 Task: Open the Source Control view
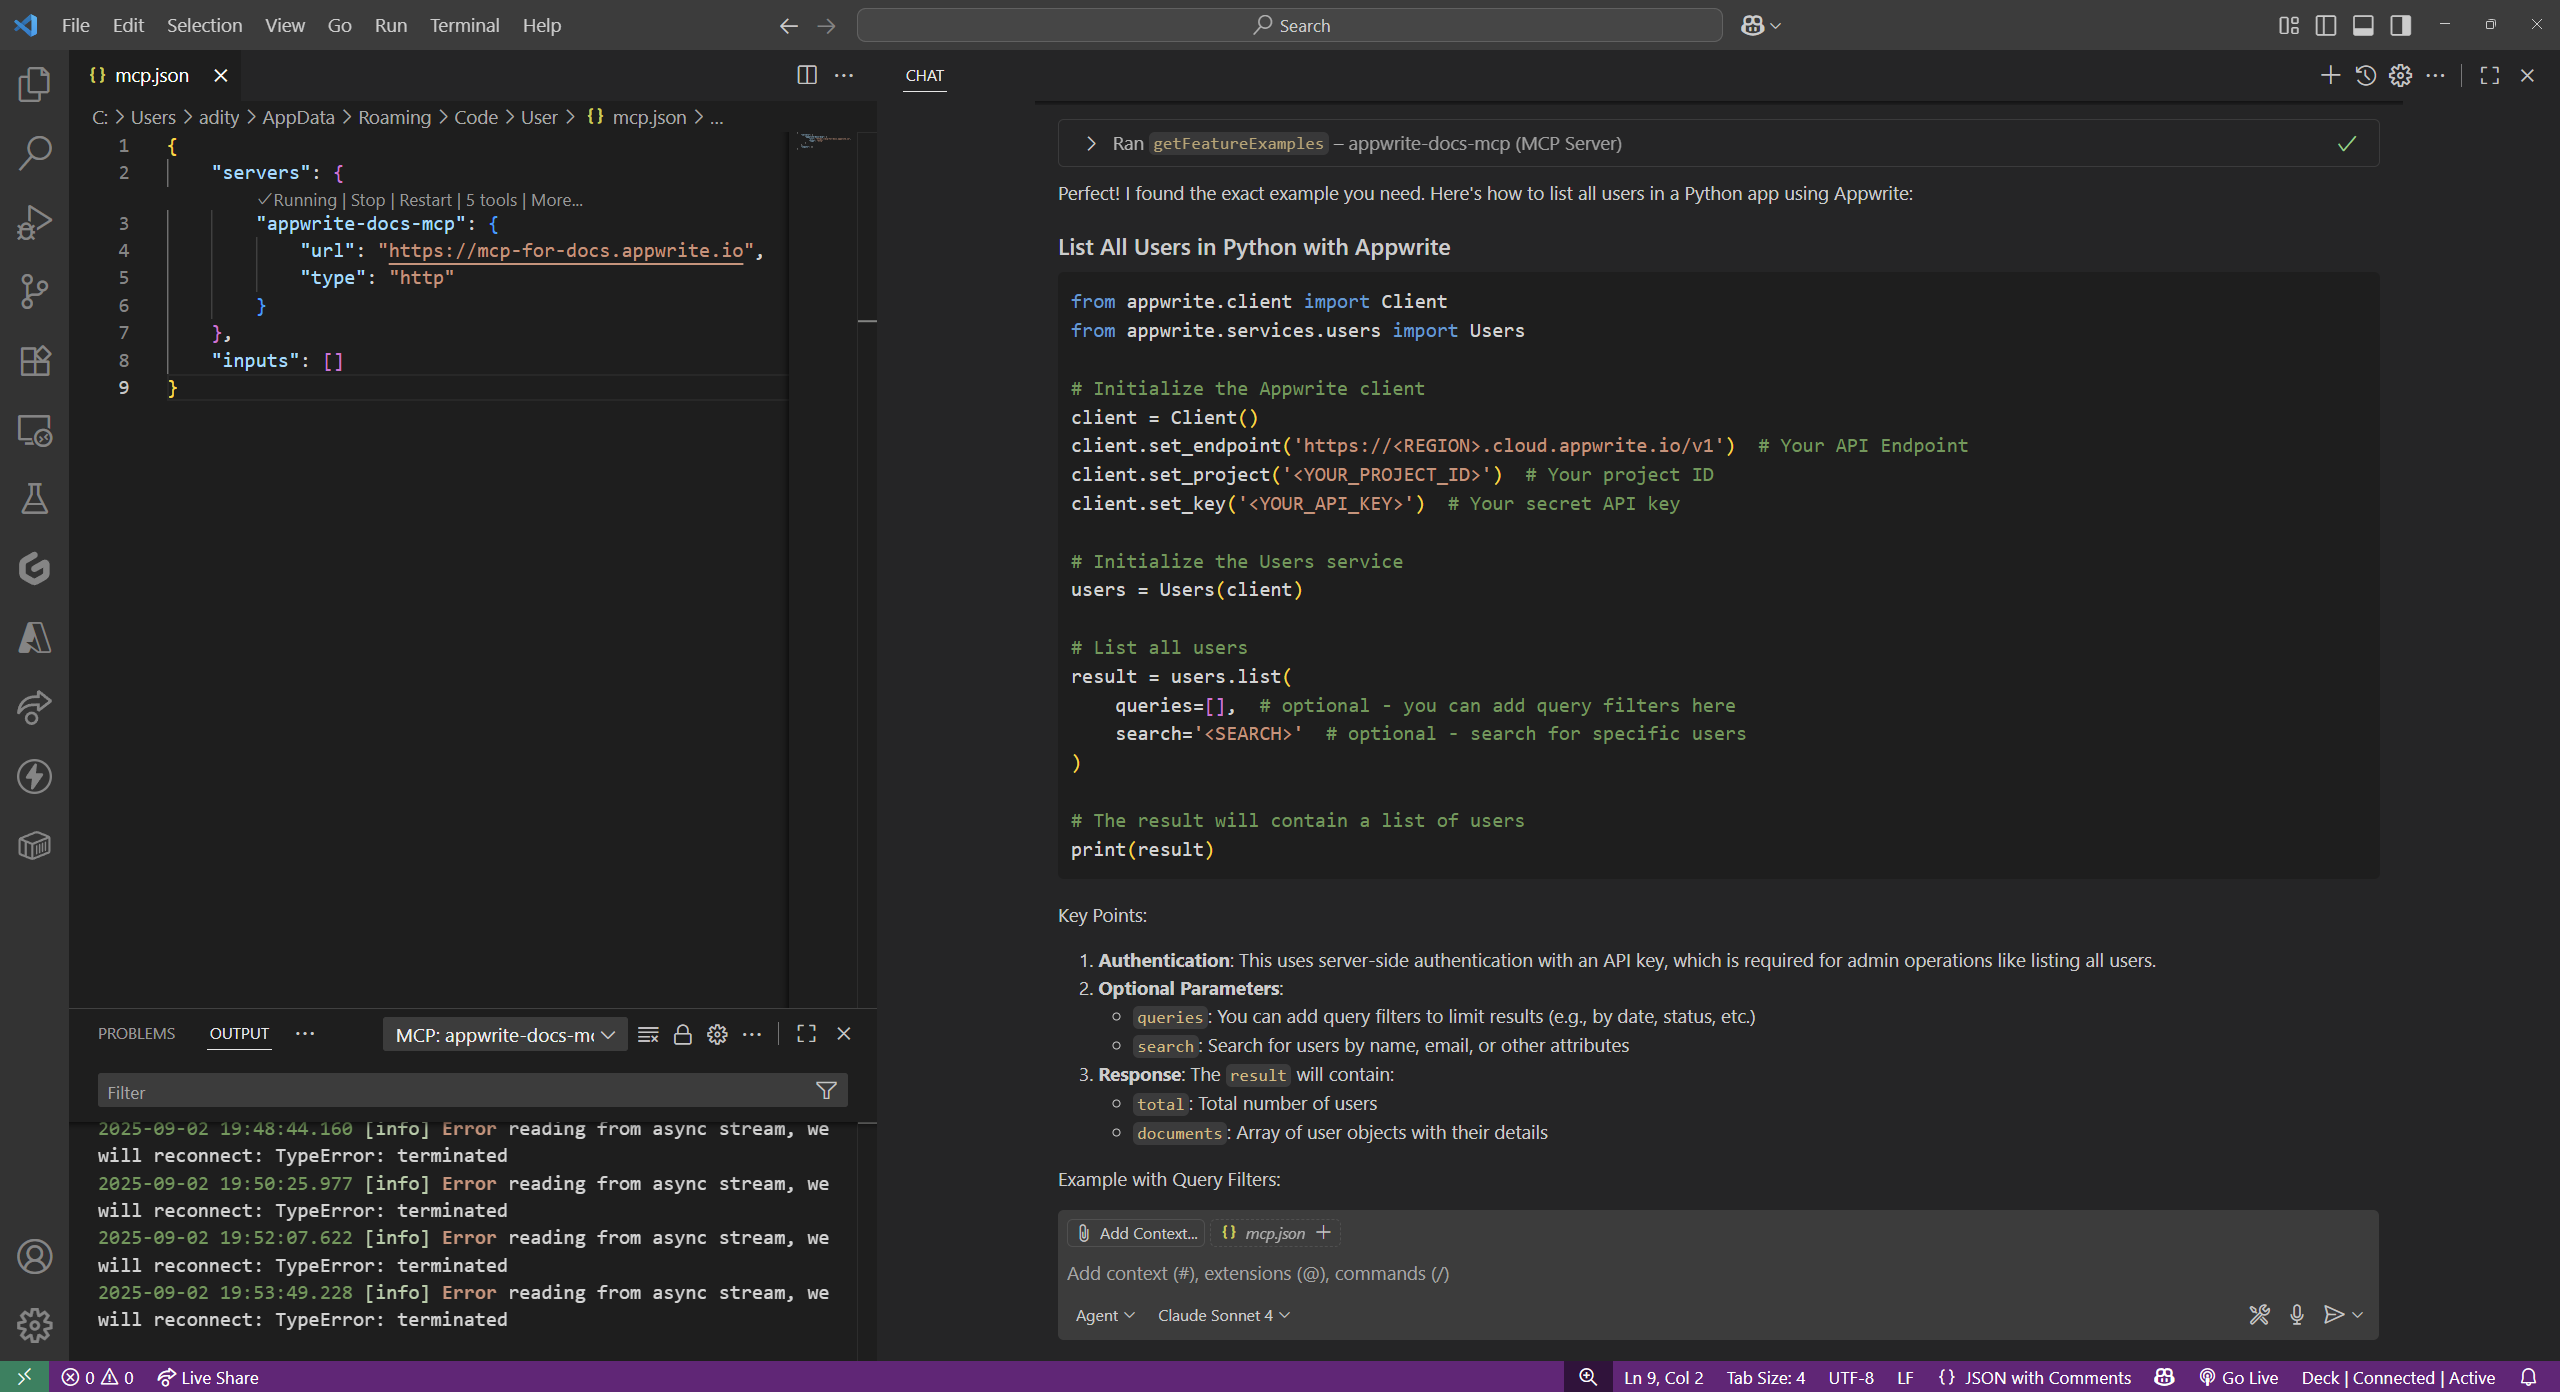[35, 291]
